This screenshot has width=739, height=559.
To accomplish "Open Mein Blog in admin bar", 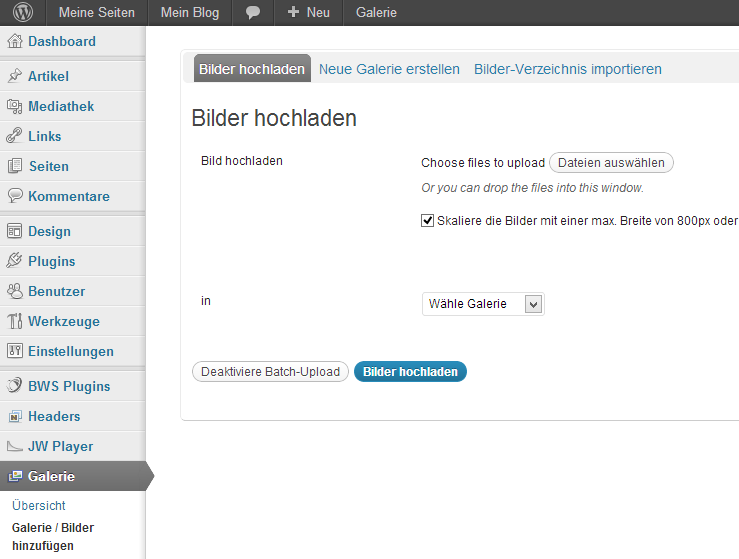I will pyautogui.click(x=190, y=13).
